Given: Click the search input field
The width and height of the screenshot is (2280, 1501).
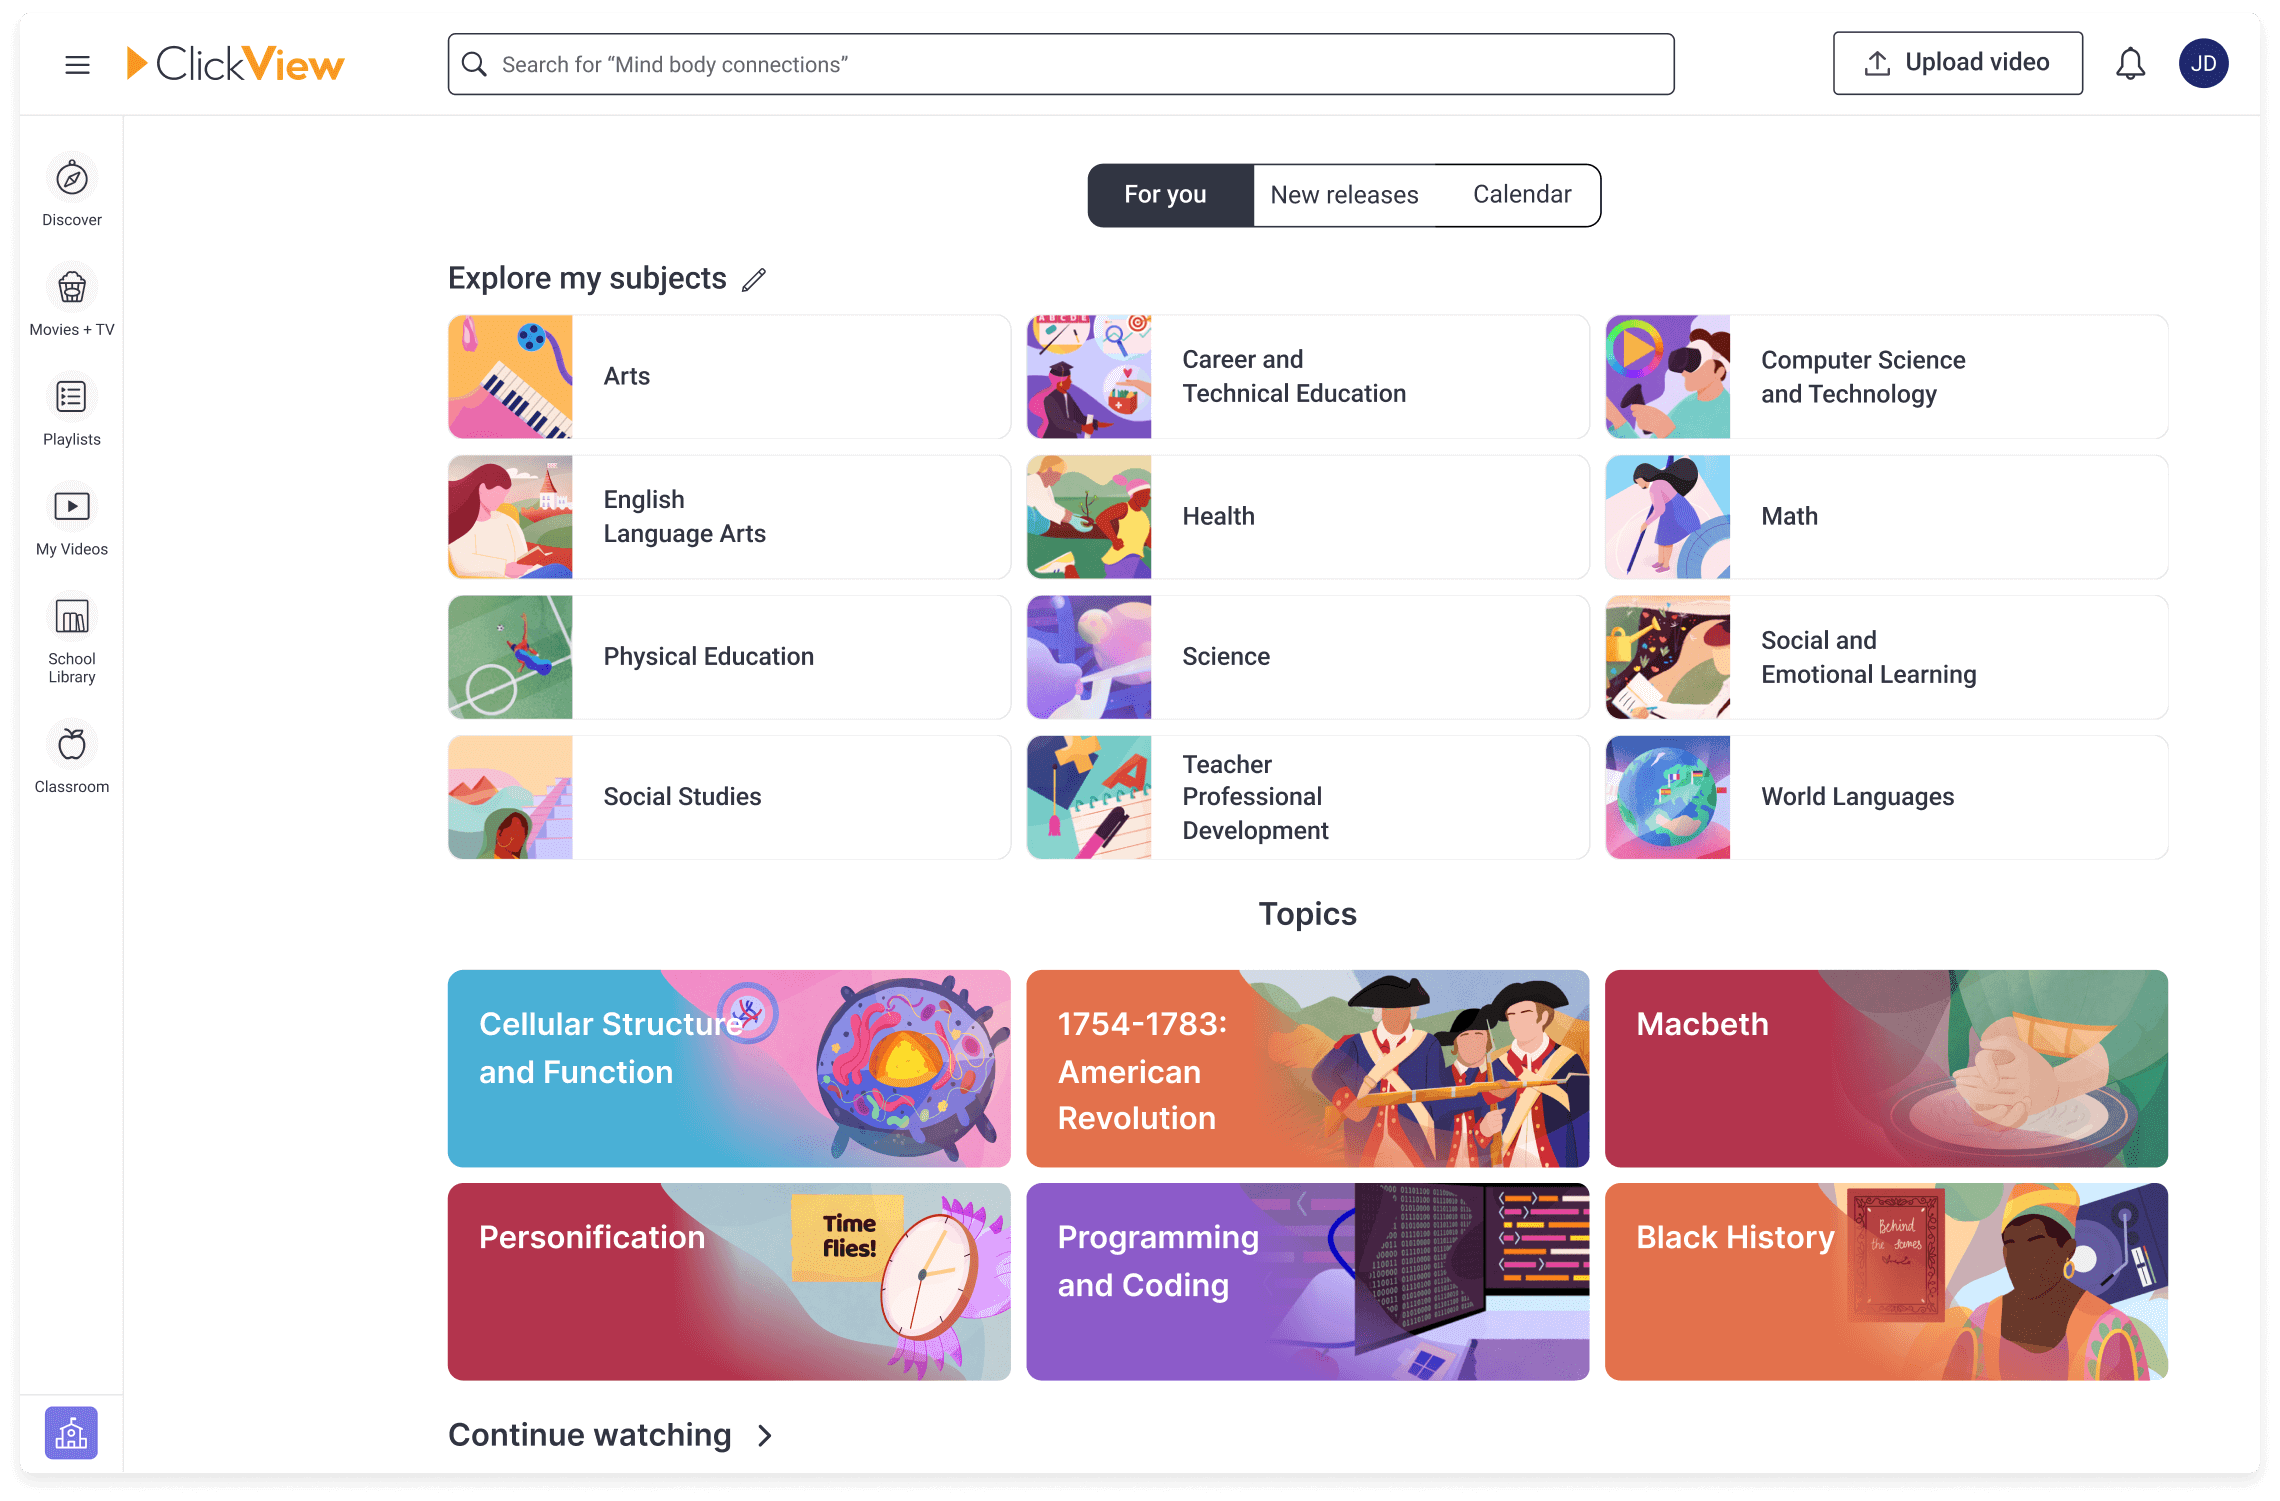Looking at the screenshot, I should 1060,64.
